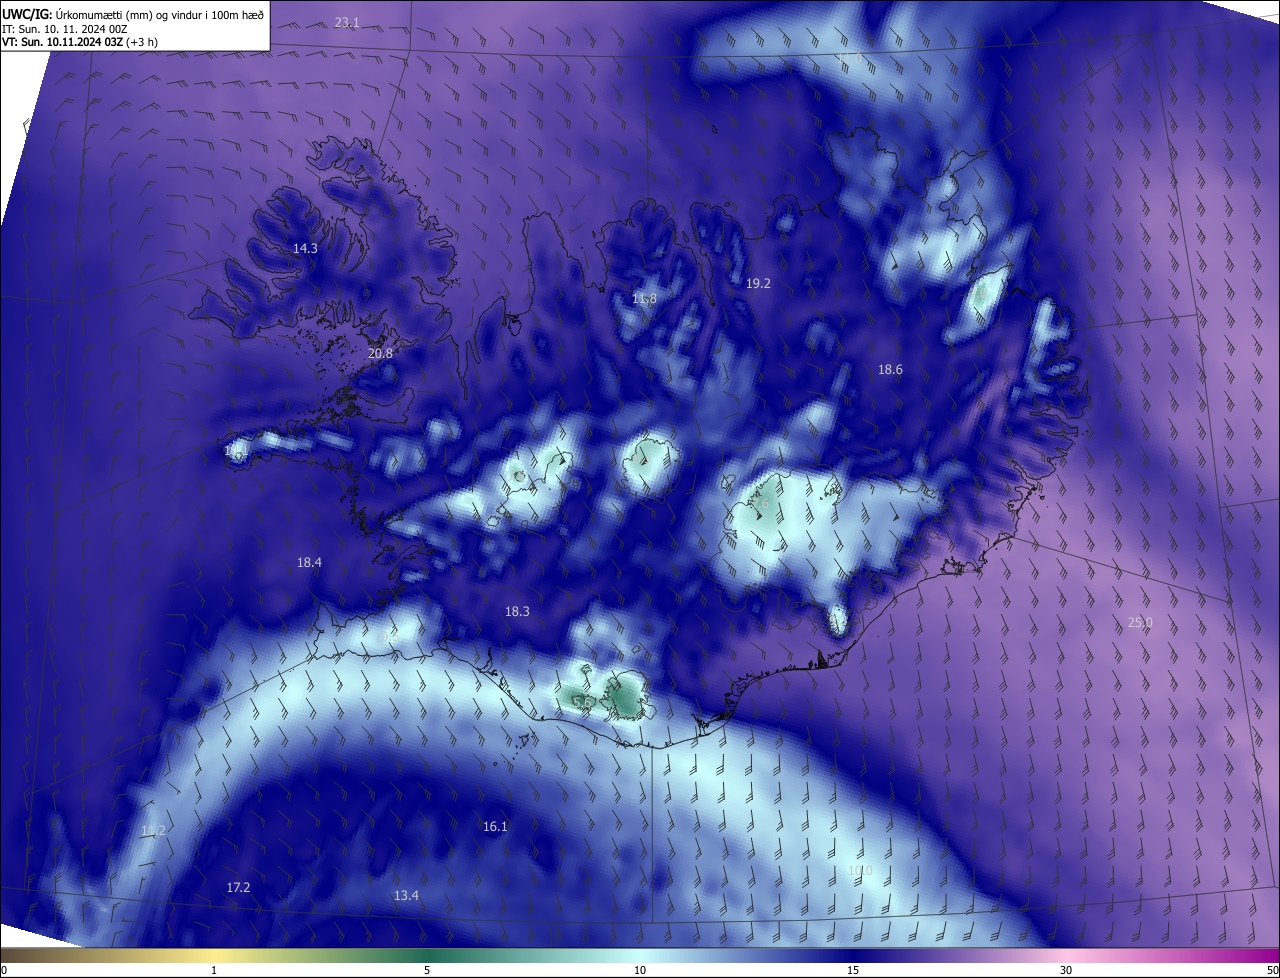The image size is (1280, 978).
Task: Click the title 'Úrkomumætti (mm) og vindur í 100m hæð'
Action: [159, 14]
